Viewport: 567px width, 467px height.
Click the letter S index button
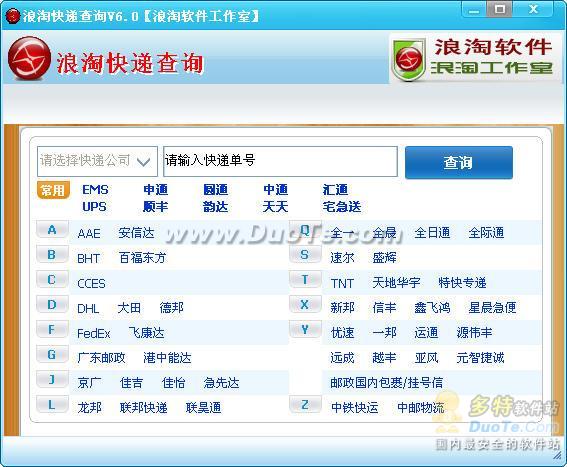(305, 255)
